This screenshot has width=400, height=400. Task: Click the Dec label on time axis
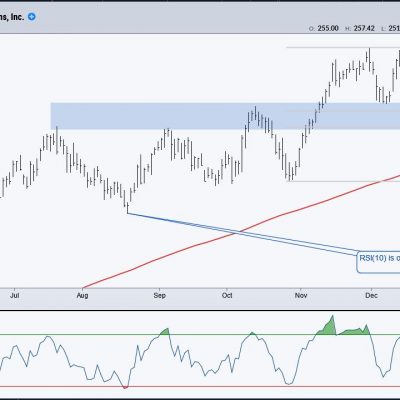click(371, 295)
